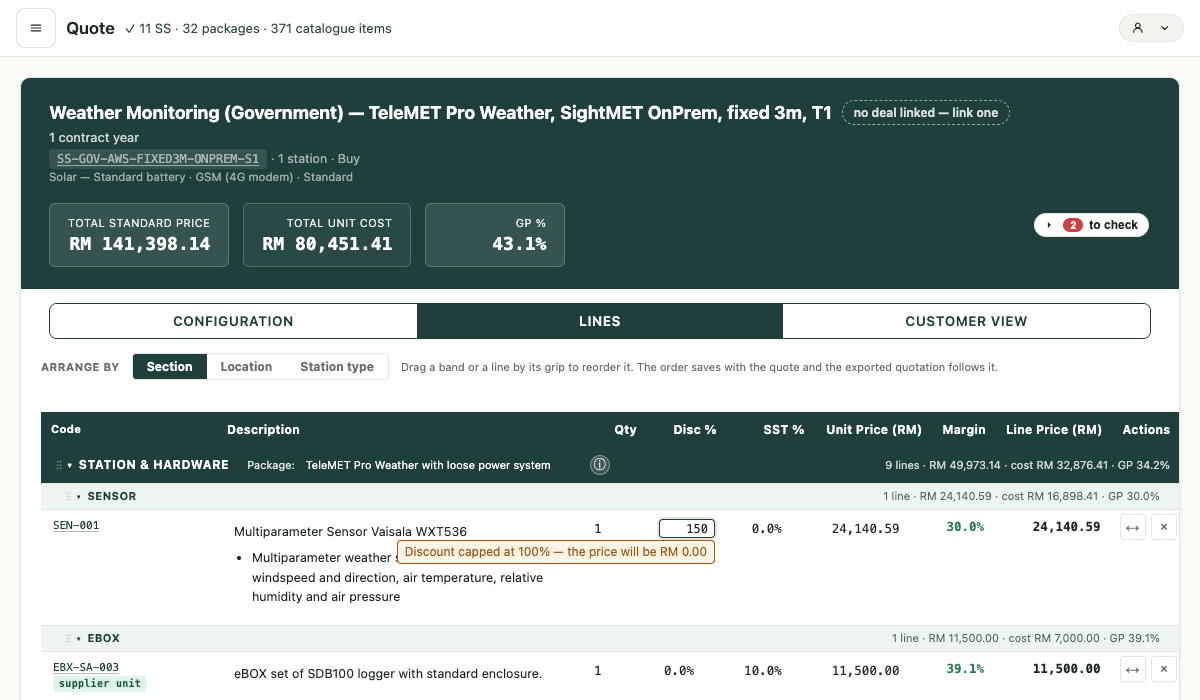Click the Total Unit Cost card
This screenshot has height=700, width=1200.
pos(327,235)
